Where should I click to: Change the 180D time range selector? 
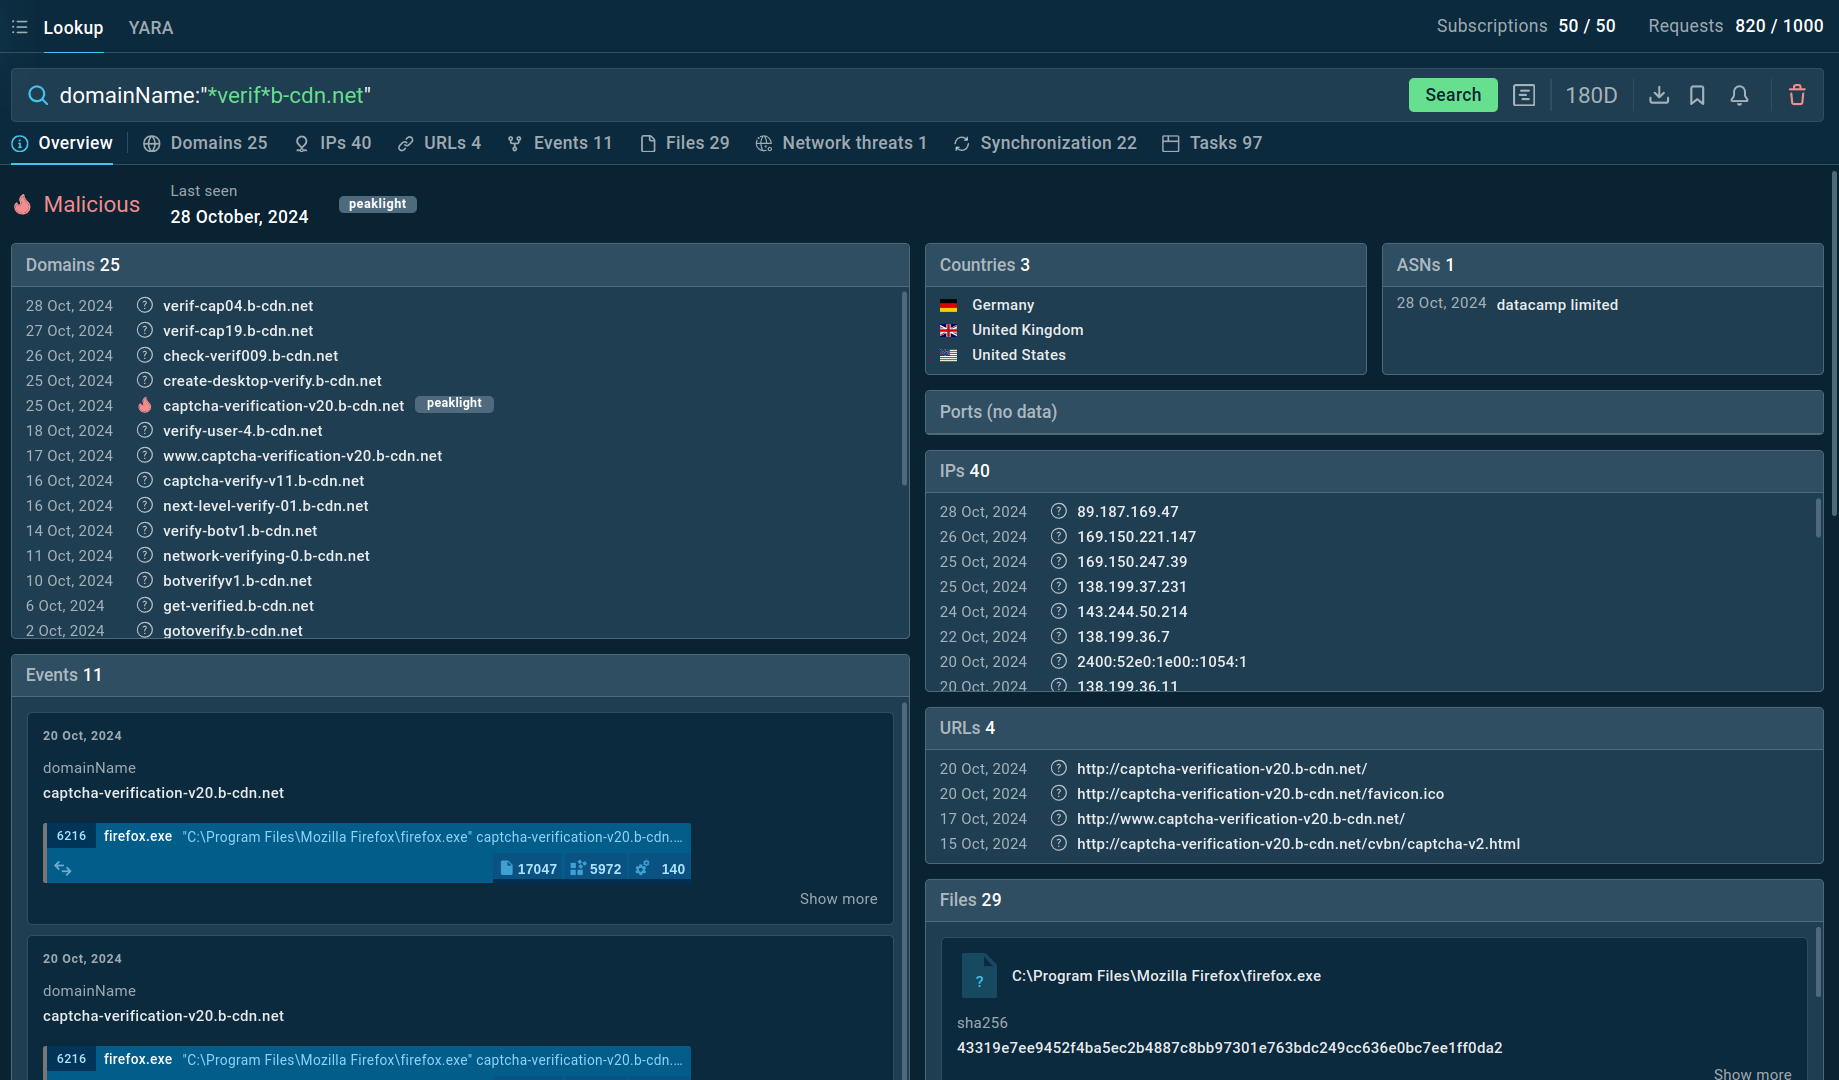pos(1591,95)
